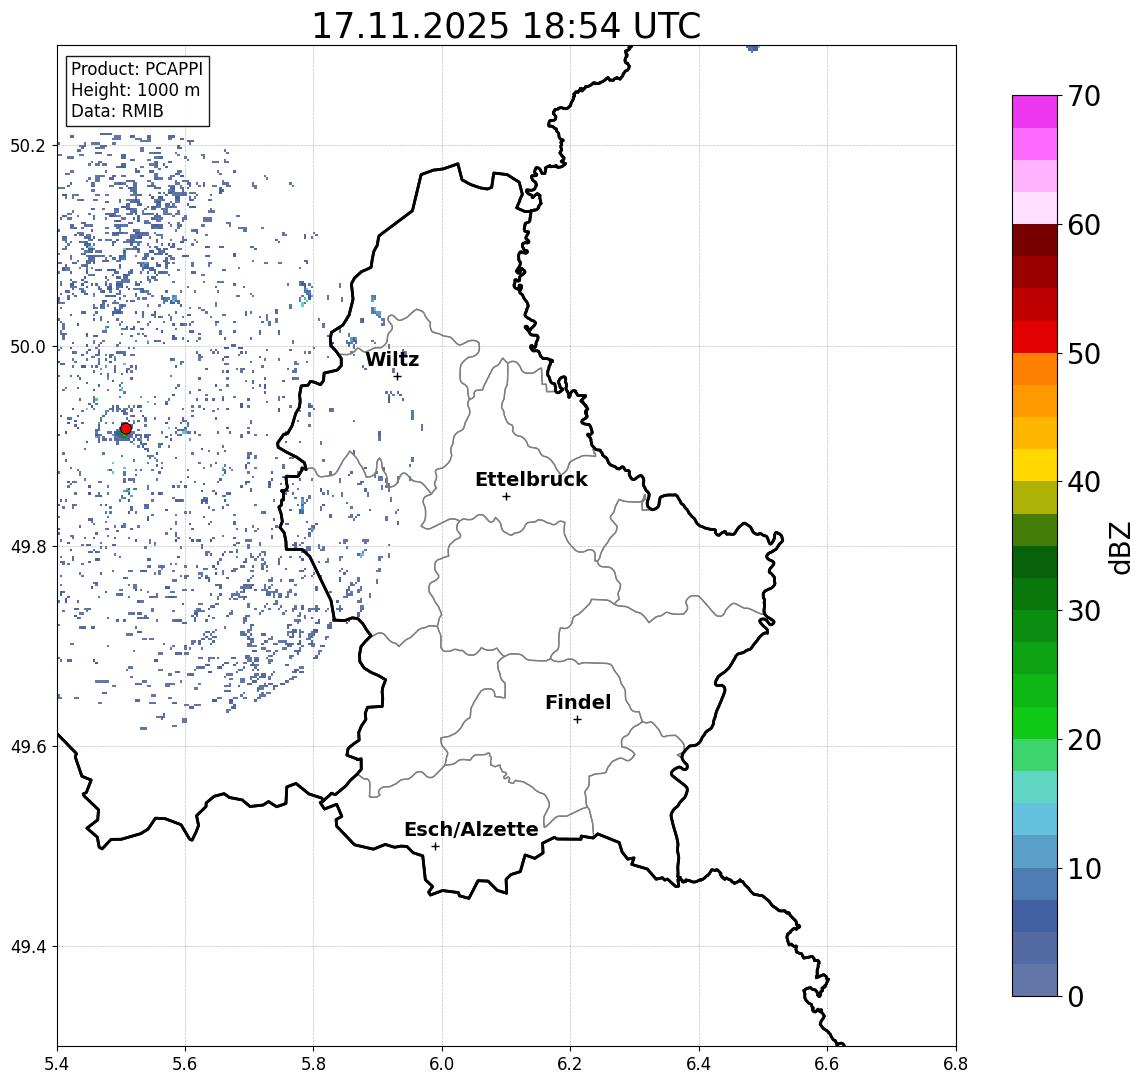Click the title '17.11.2025 18:54 UTC'
The height and width of the screenshot is (1084, 1145).
(x=506, y=26)
